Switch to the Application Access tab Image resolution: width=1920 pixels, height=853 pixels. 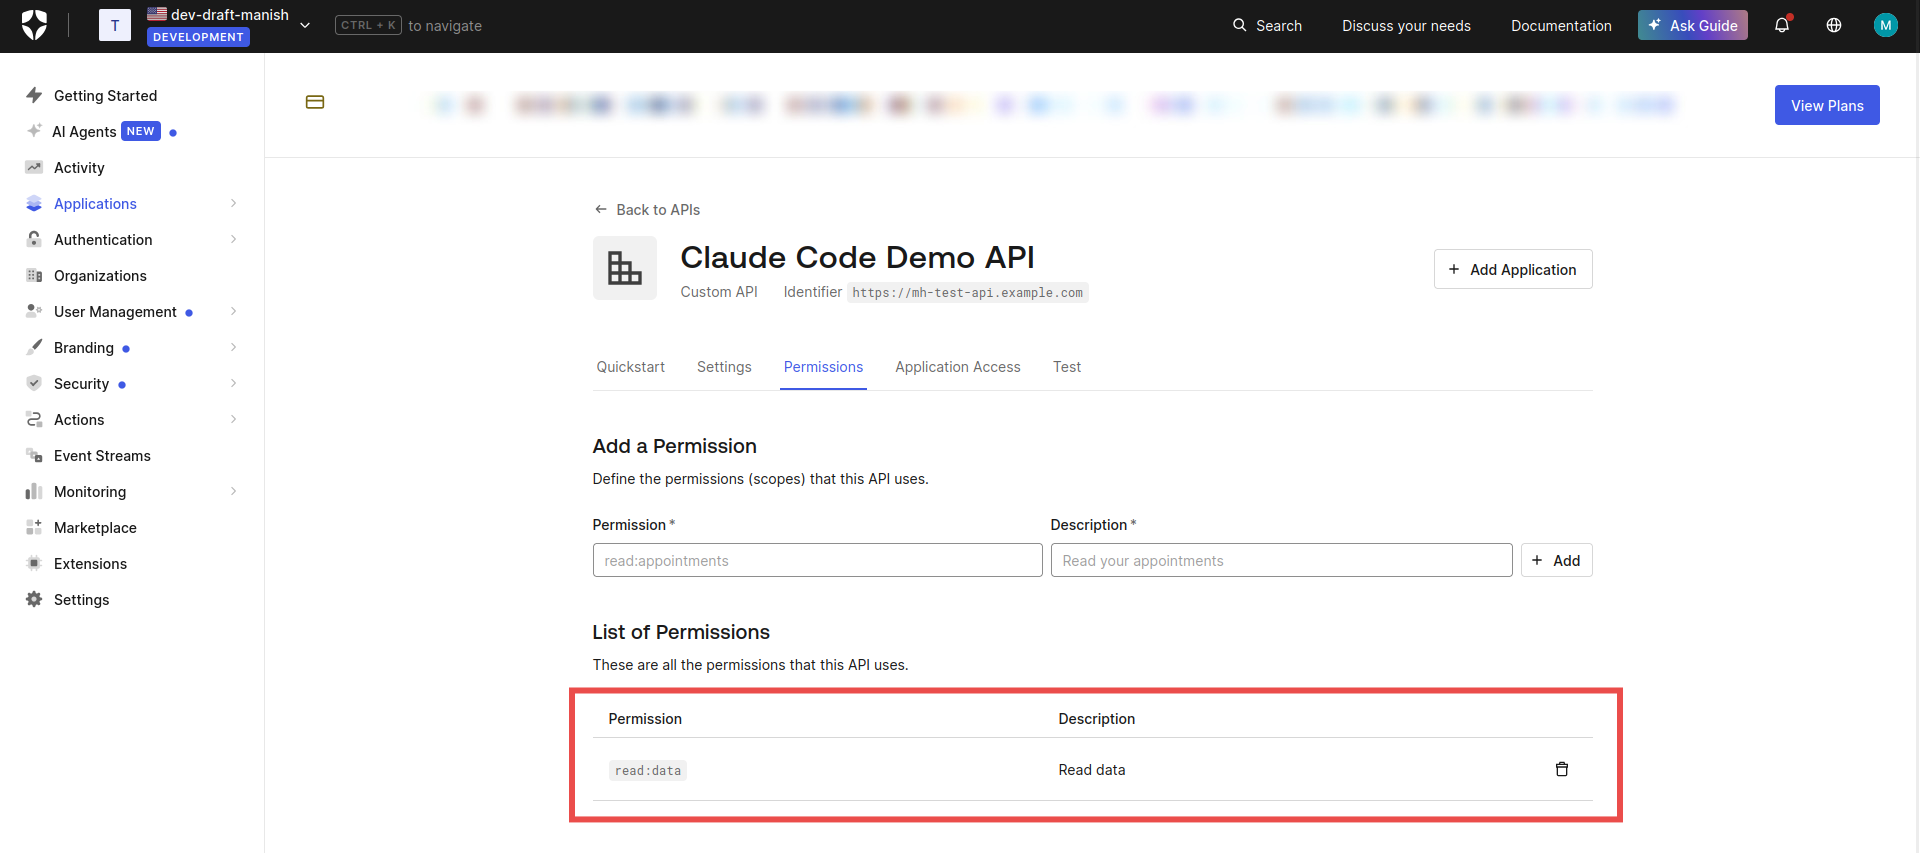(958, 367)
